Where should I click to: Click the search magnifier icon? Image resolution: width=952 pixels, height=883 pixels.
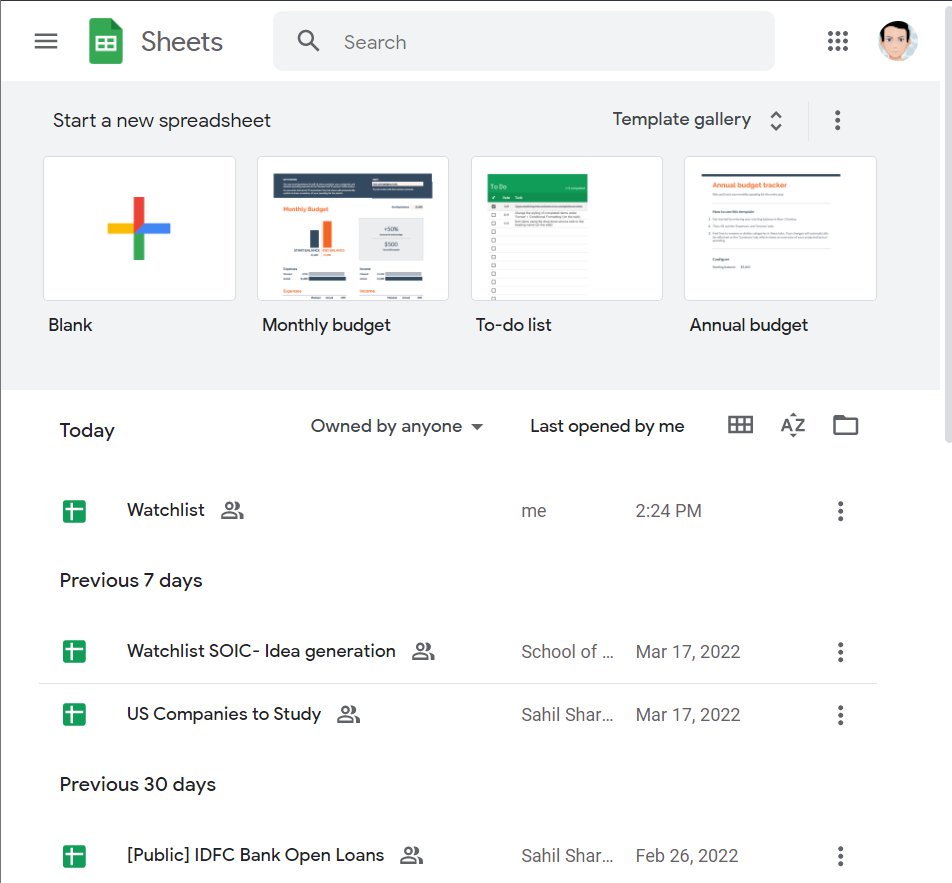click(x=308, y=41)
